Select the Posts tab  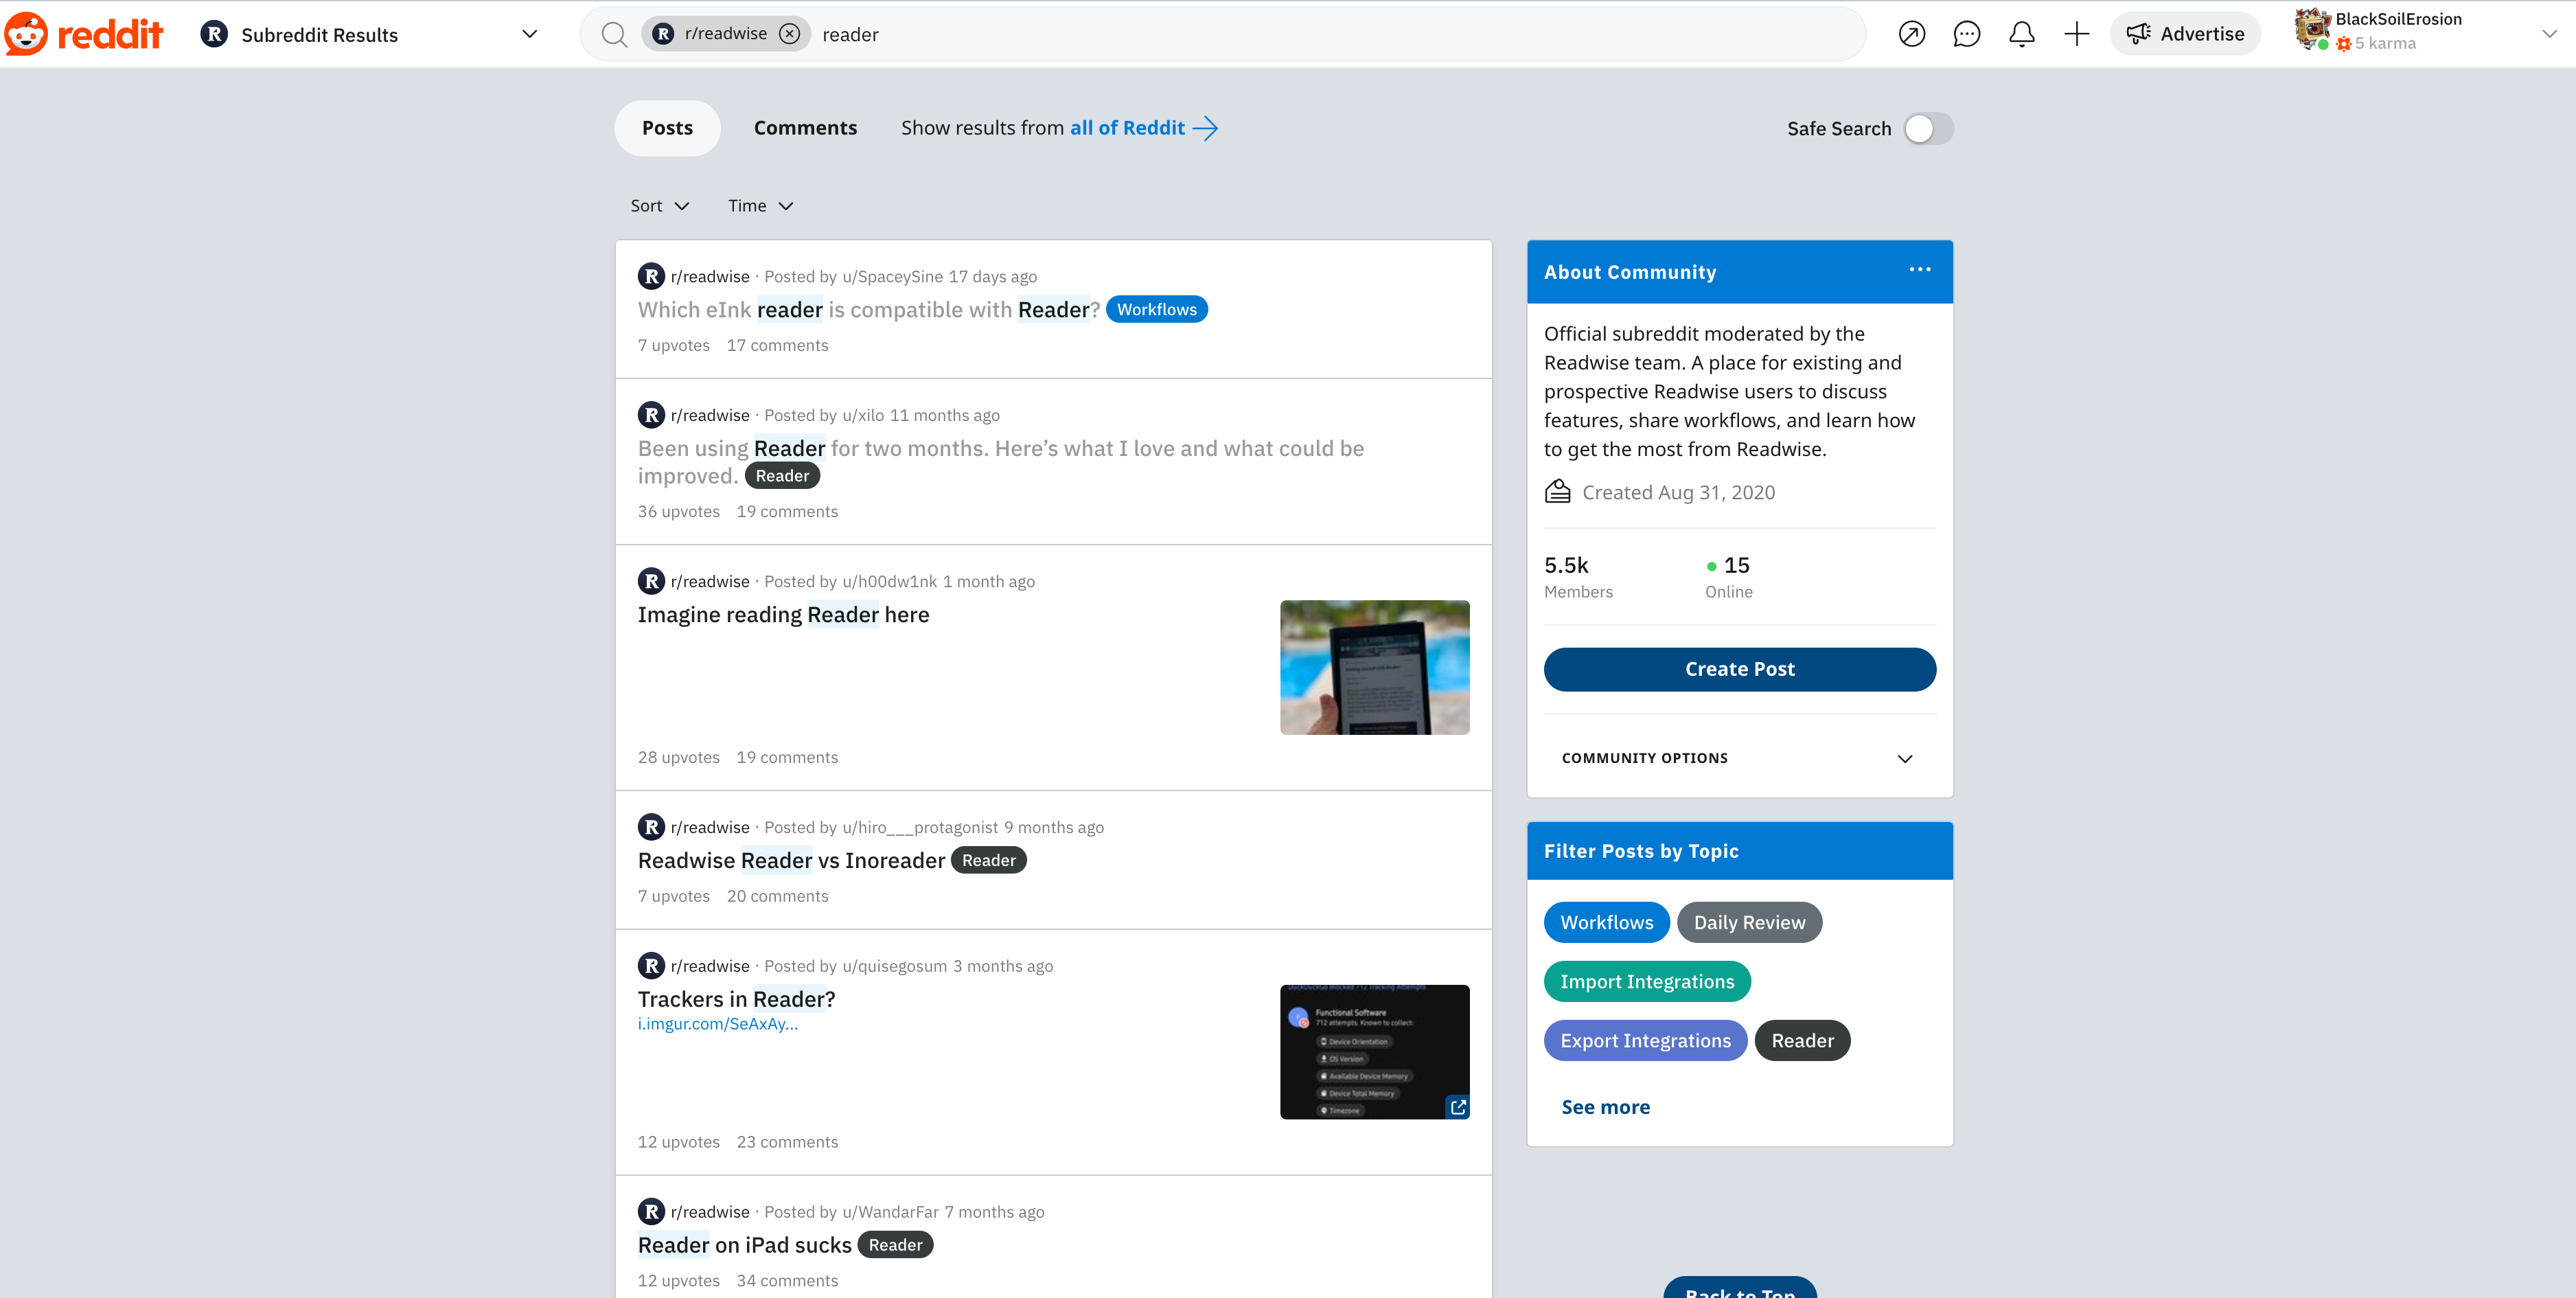(667, 128)
